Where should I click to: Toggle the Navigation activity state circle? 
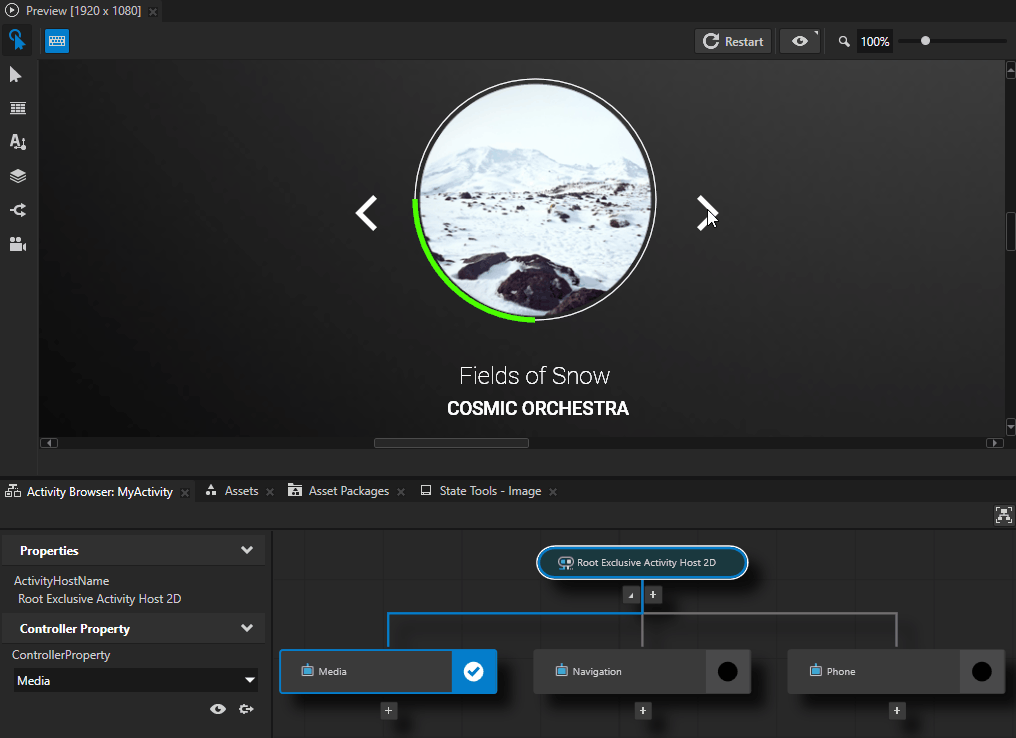coord(729,671)
